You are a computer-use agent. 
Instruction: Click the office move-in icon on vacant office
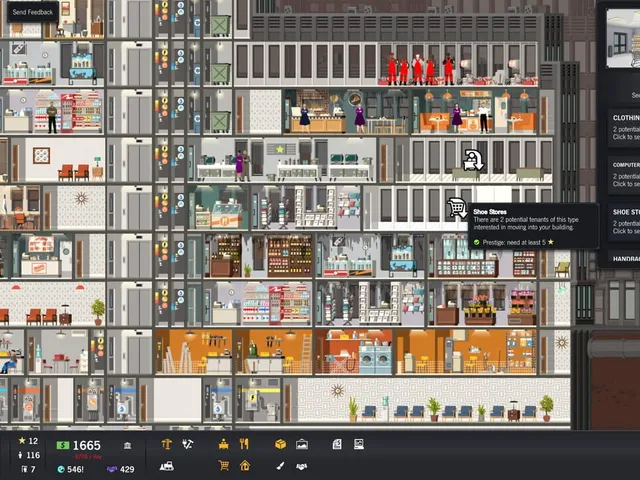coord(473,160)
